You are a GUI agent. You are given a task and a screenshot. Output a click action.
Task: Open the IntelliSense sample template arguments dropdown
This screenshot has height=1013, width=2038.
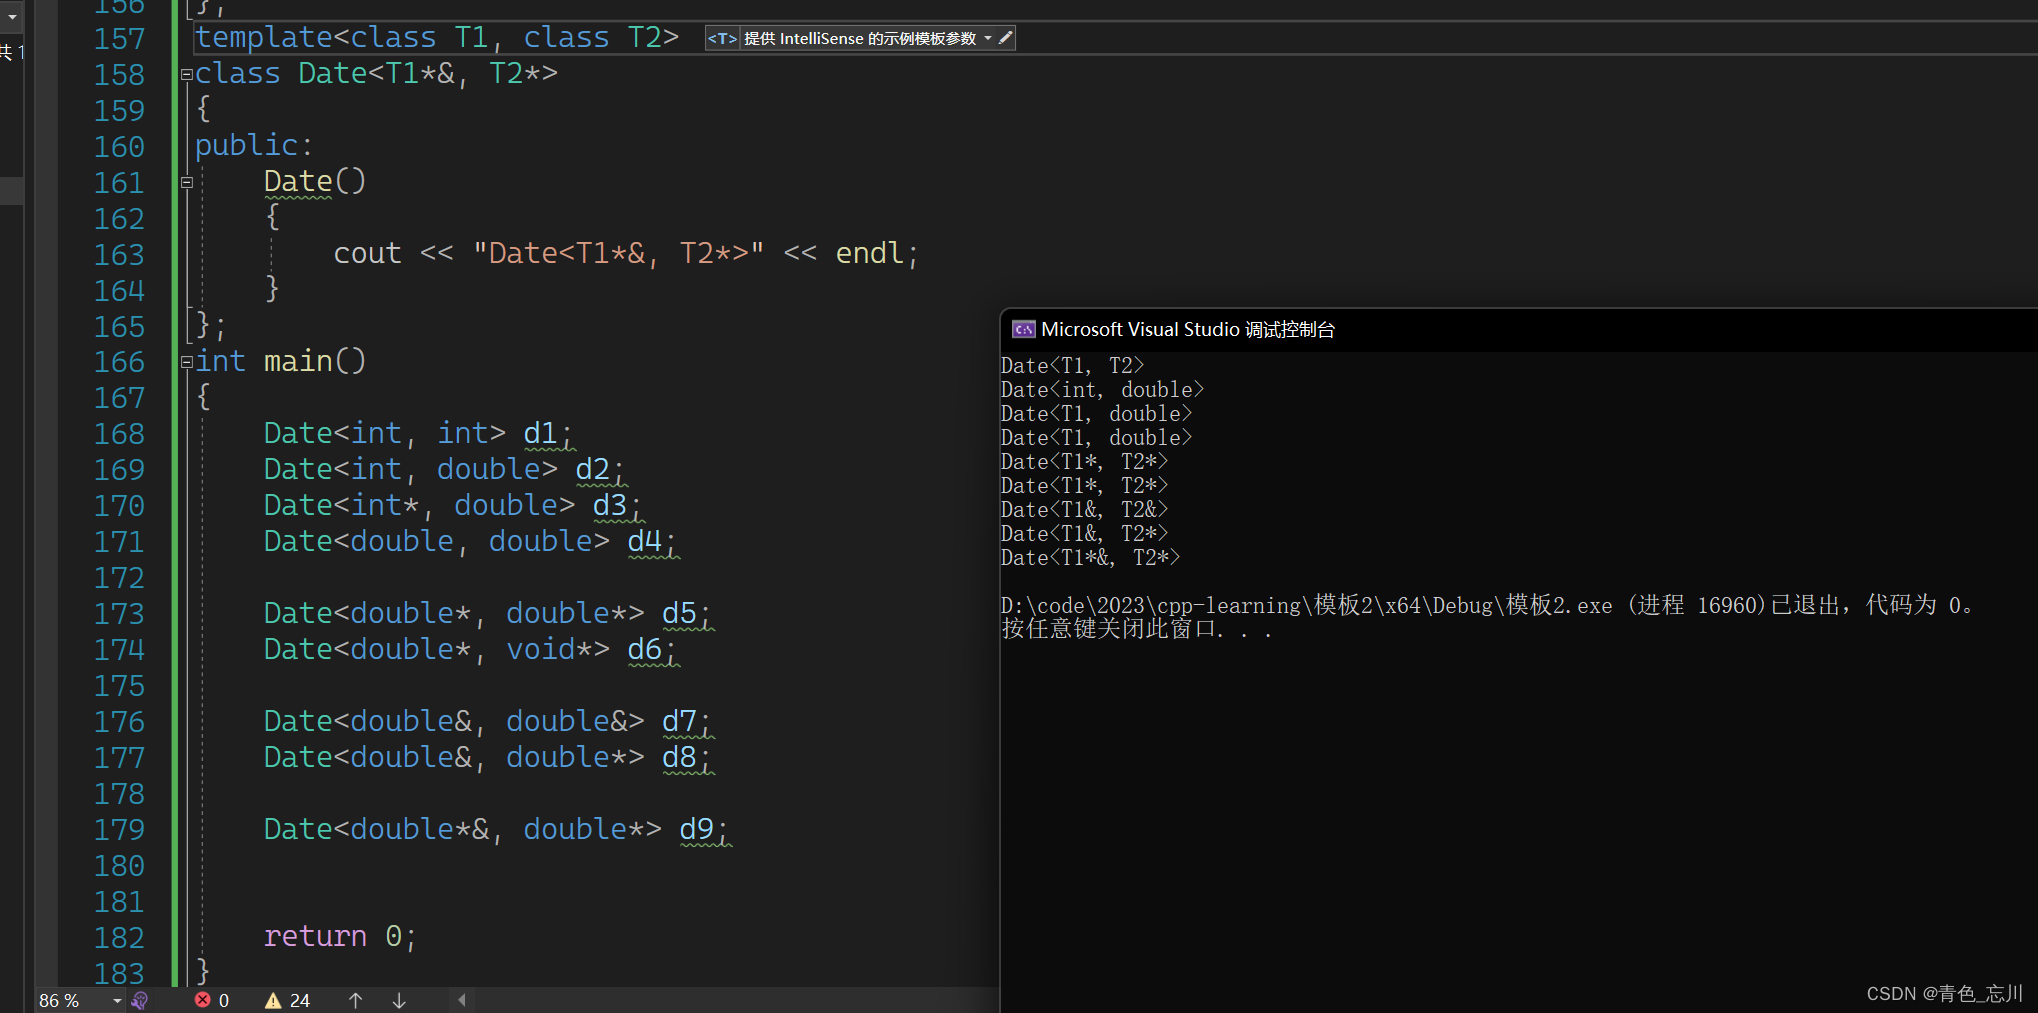pyautogui.click(x=988, y=39)
